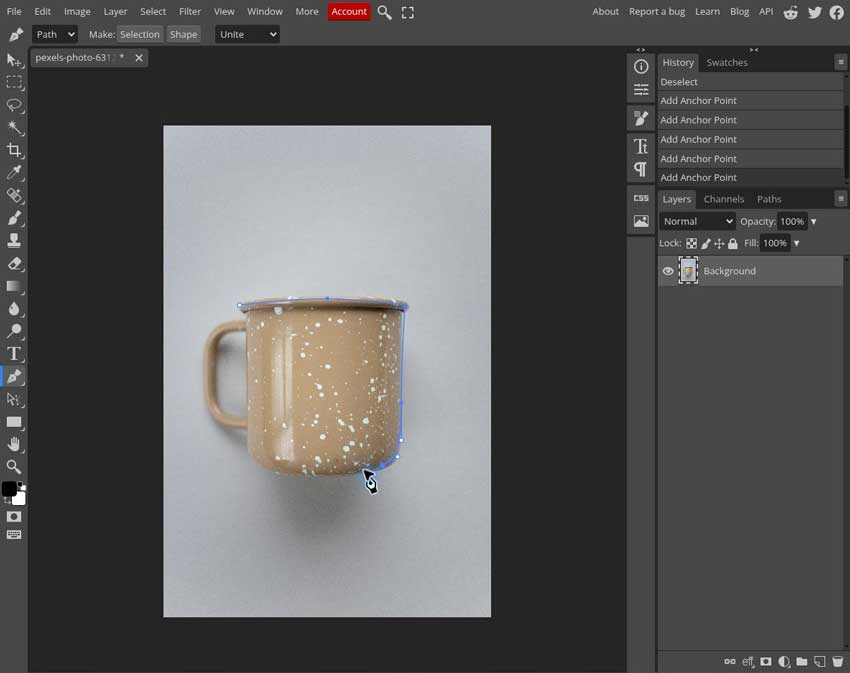Viewport: 850px width, 673px height.
Task: Toggle lock position icon
Action: click(719, 243)
